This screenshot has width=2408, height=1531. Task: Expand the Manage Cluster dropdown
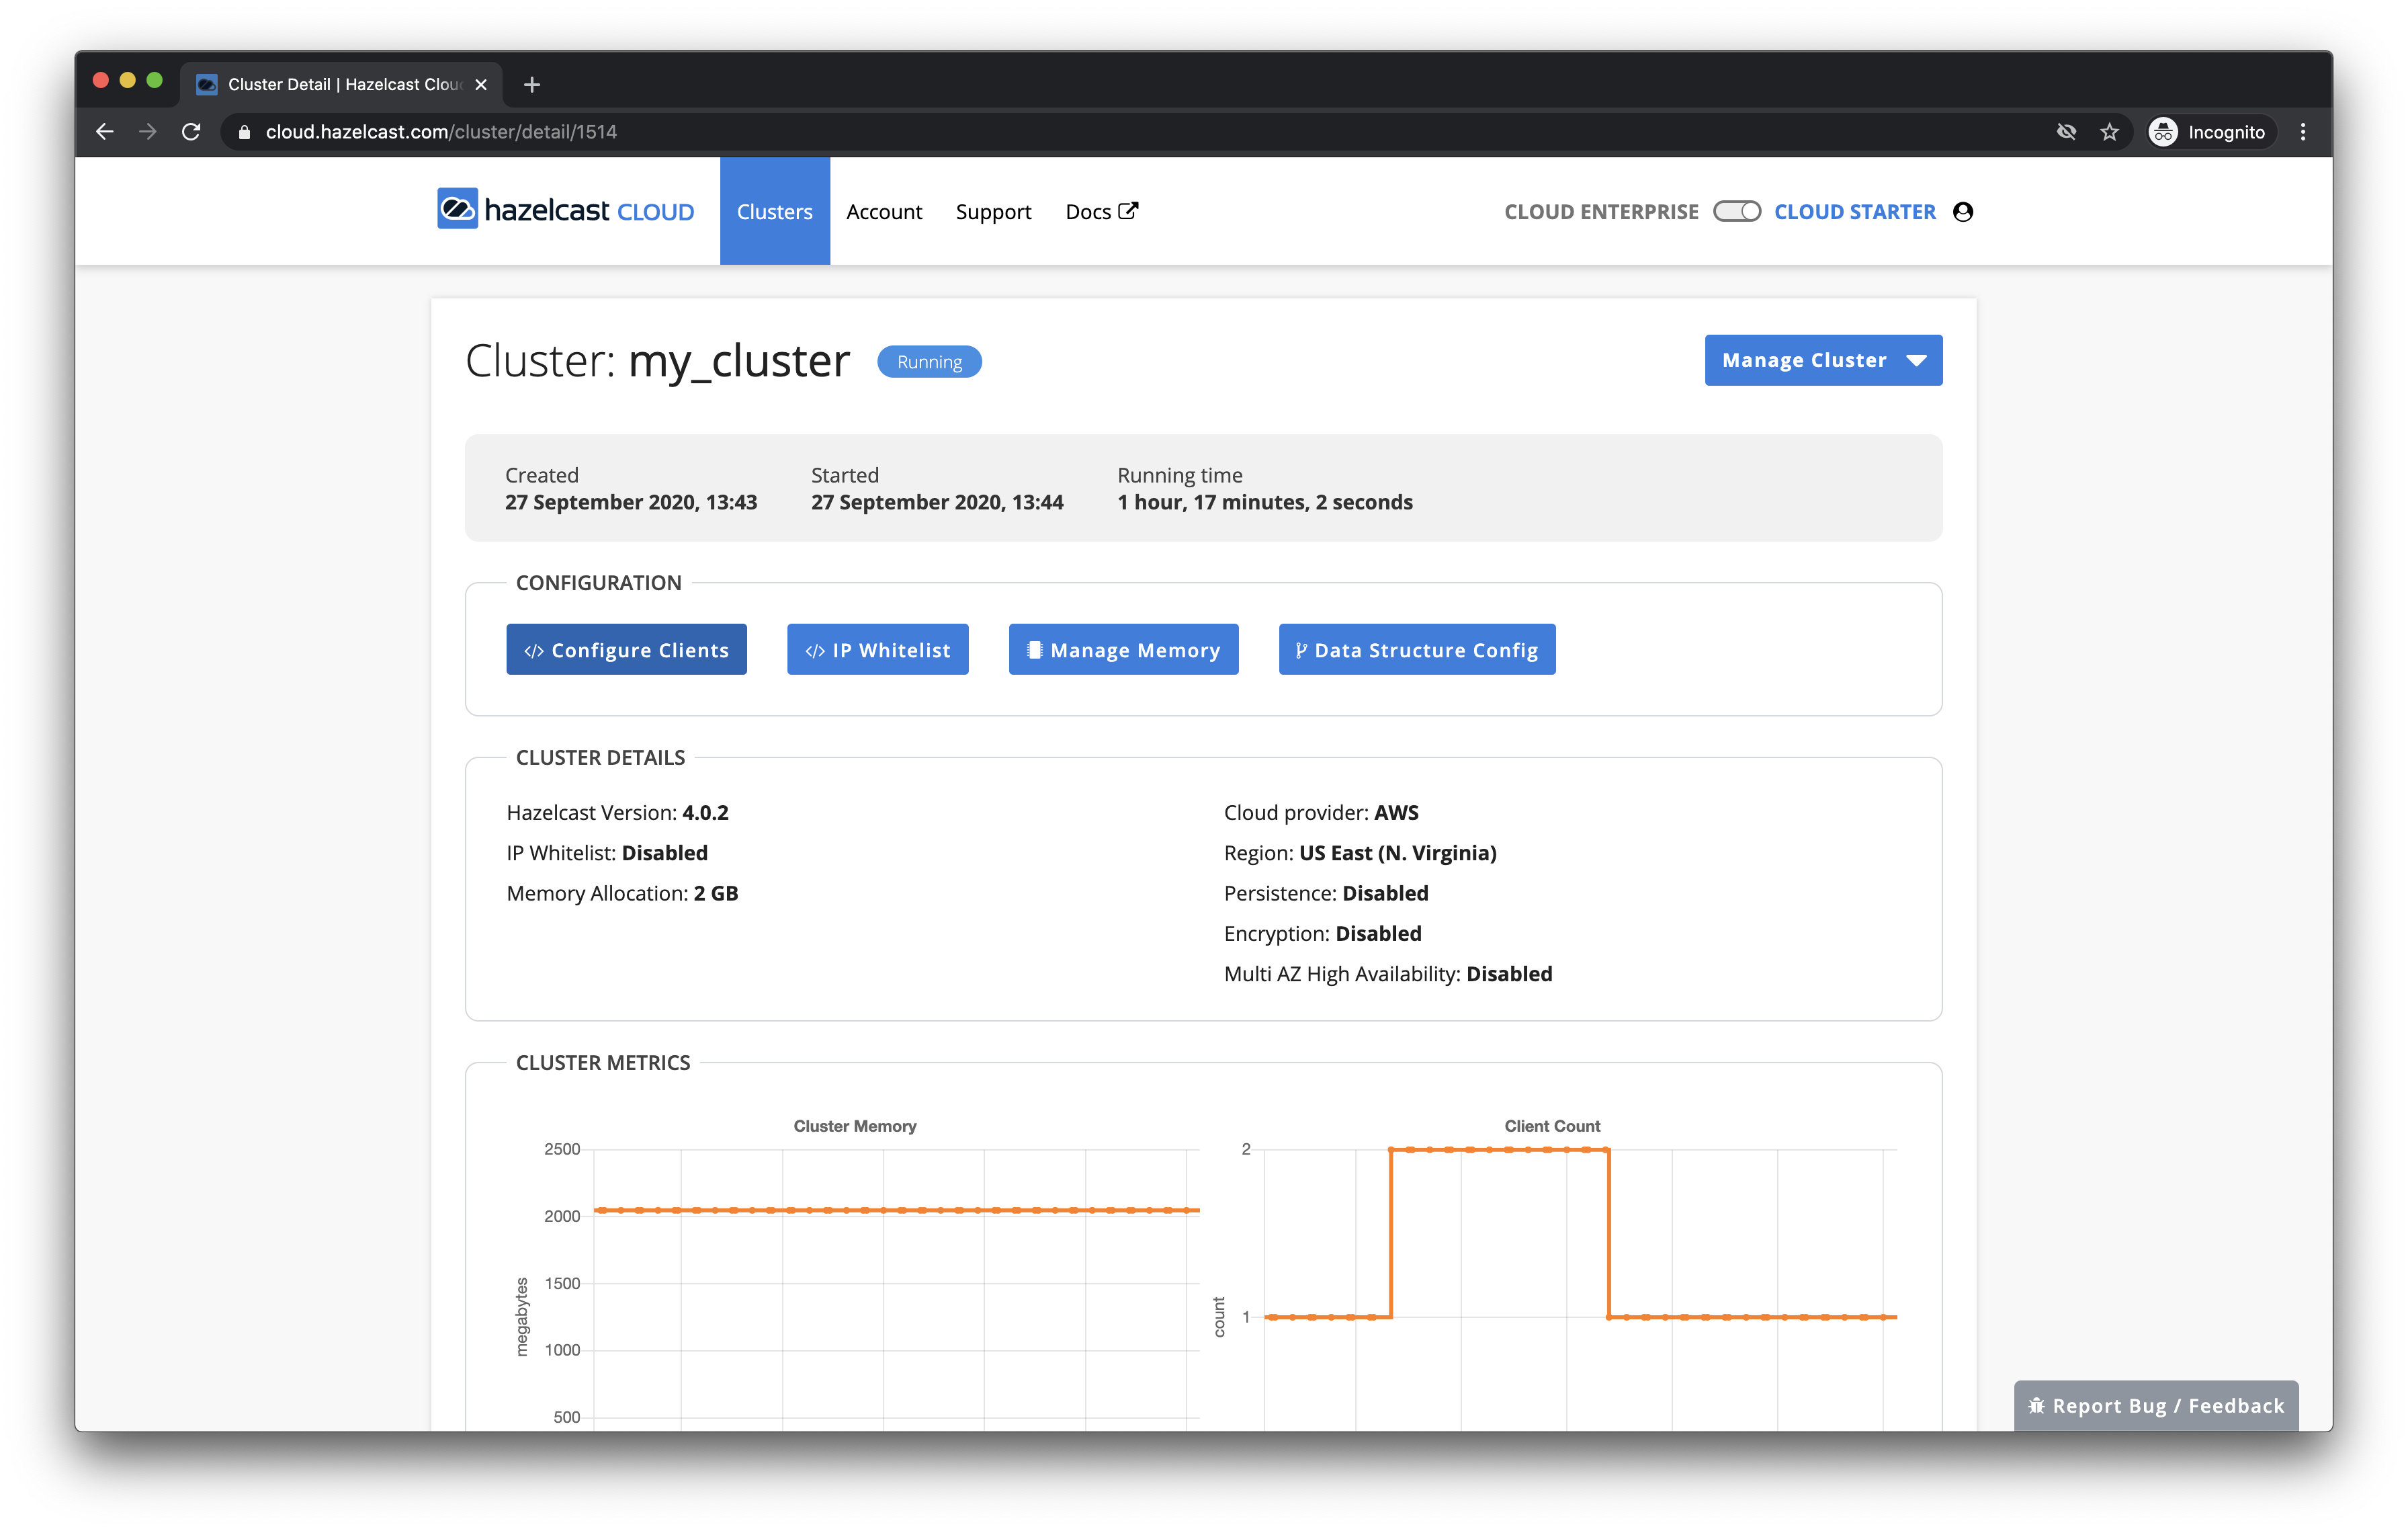point(1823,360)
